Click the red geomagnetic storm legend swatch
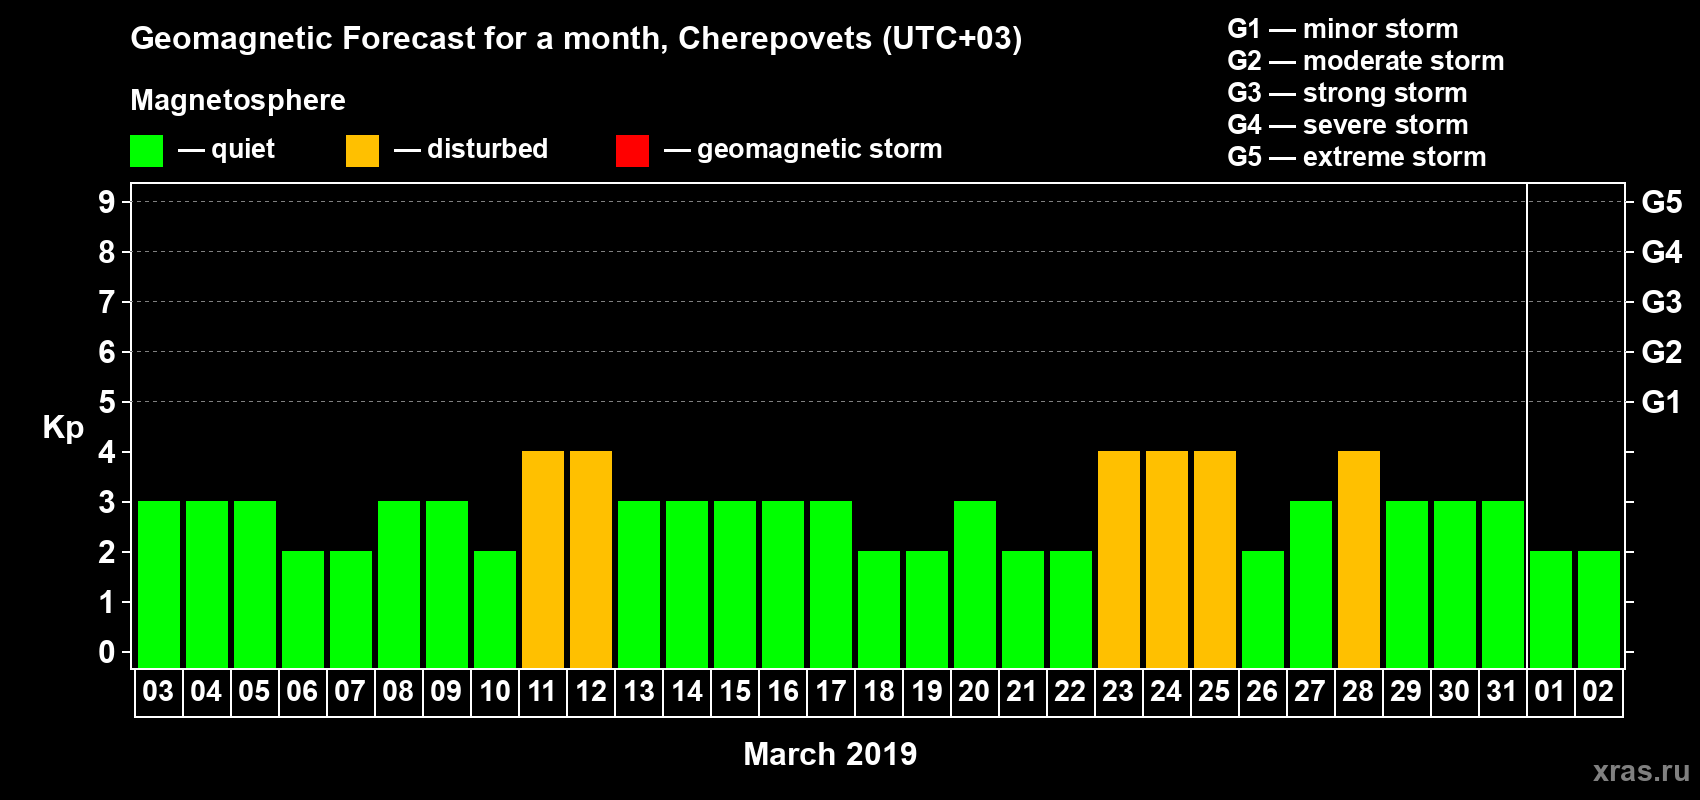The width and height of the screenshot is (1700, 800). 632,151
